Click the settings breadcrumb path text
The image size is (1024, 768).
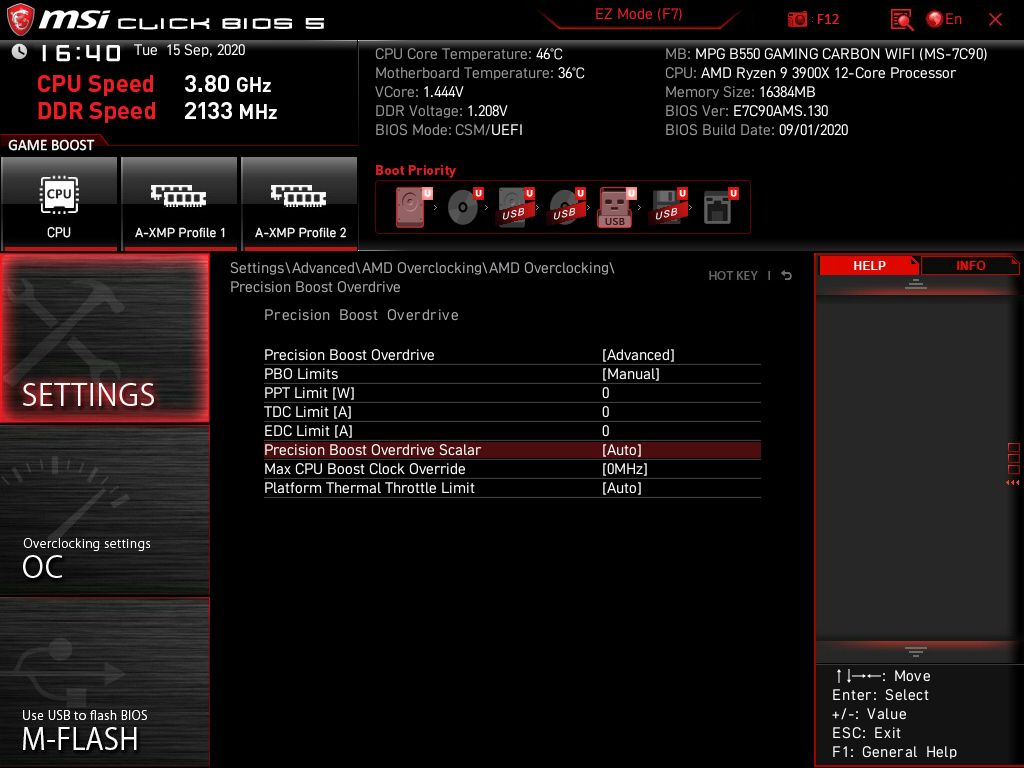click(422, 278)
